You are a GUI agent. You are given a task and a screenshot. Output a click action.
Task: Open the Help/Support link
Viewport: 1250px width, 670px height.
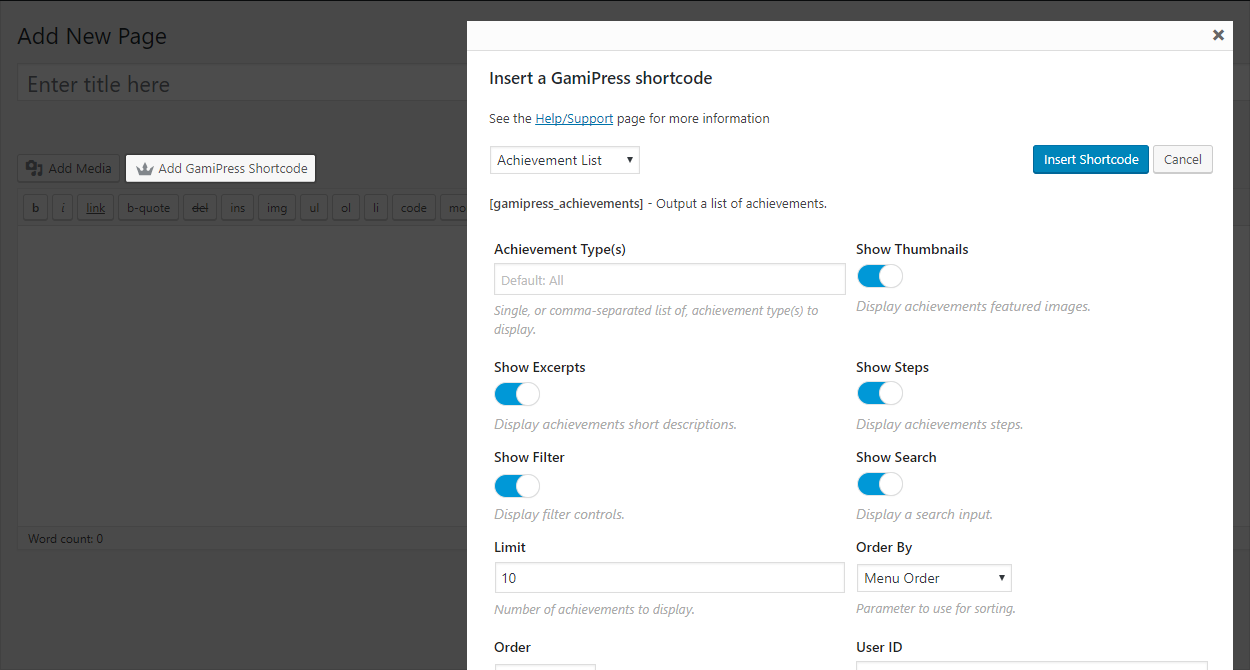574,118
